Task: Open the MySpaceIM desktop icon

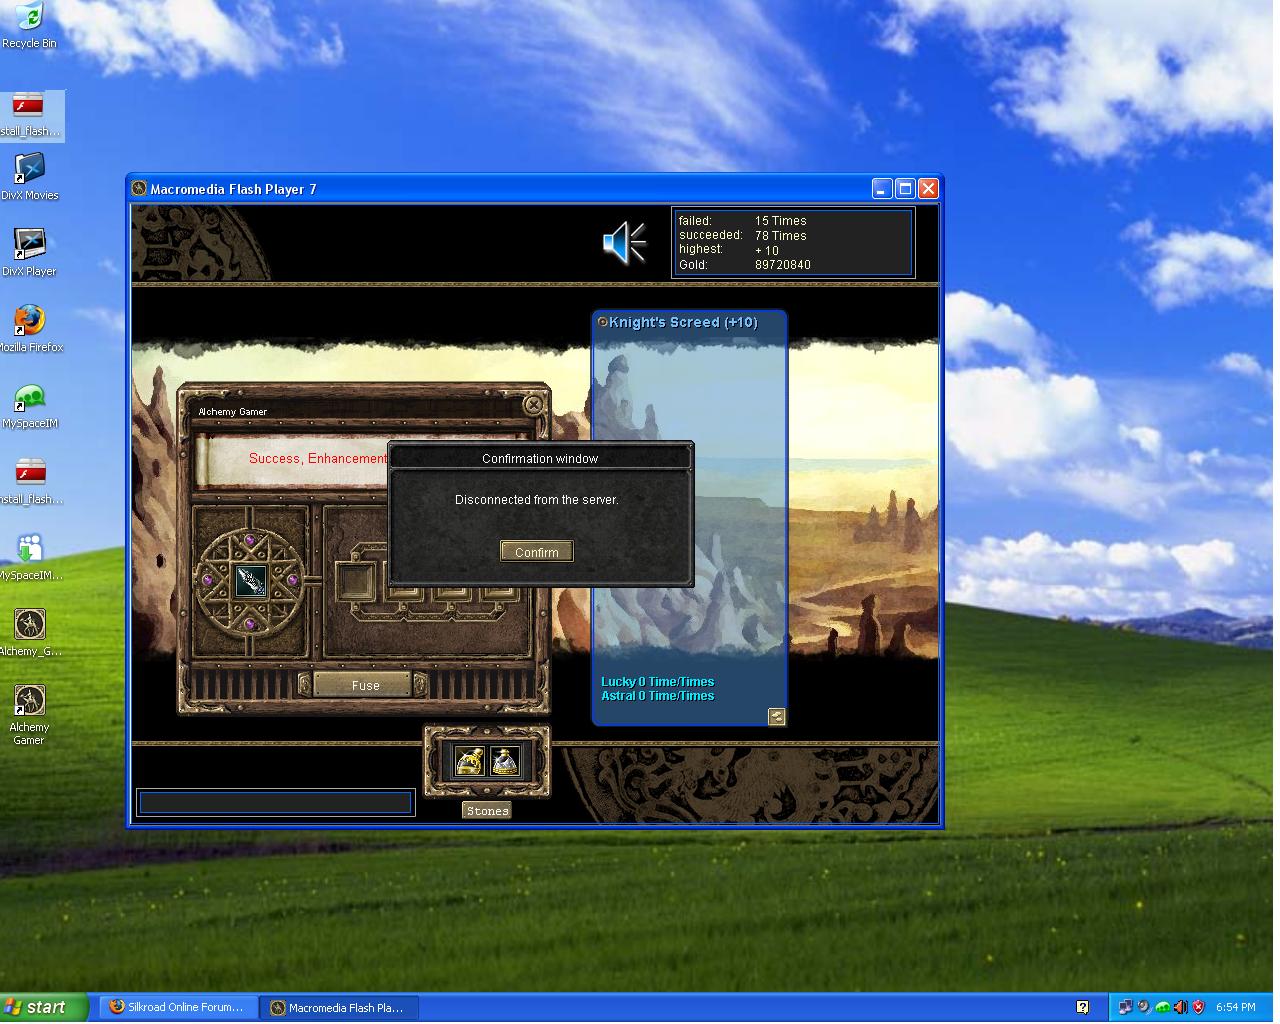Action: click(29, 404)
